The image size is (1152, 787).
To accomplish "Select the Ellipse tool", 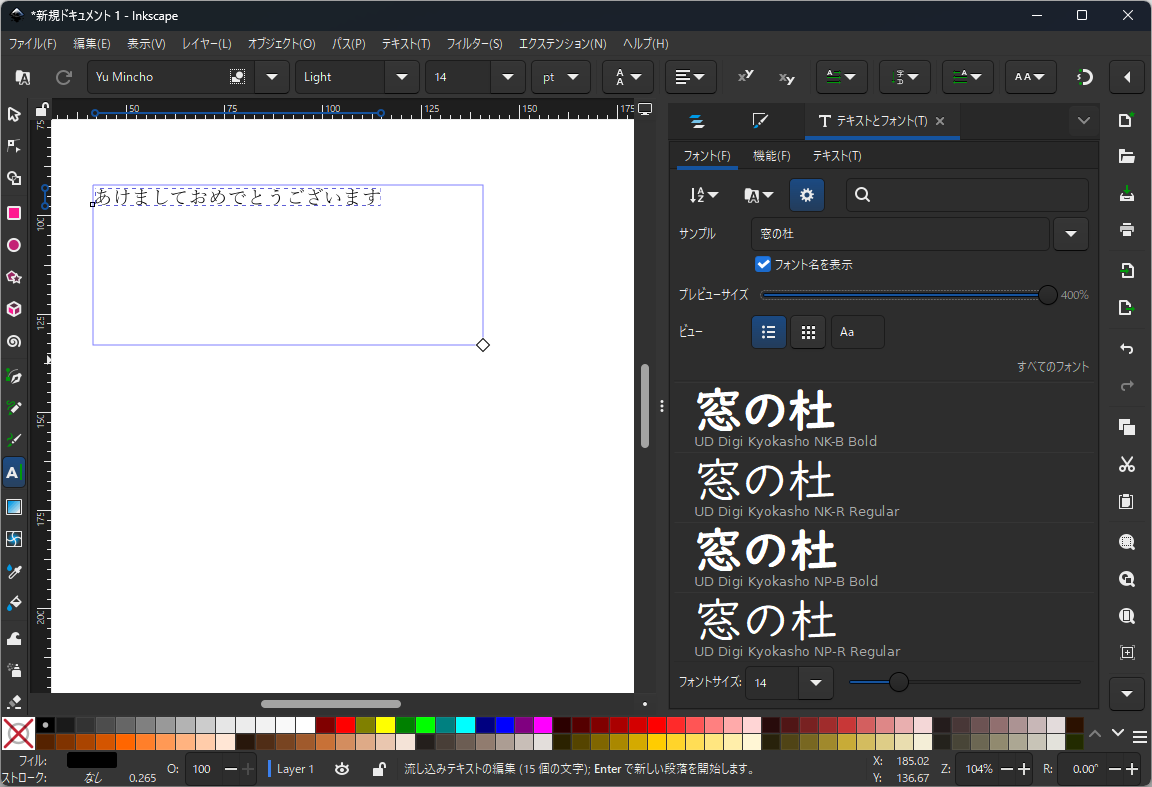I will point(14,245).
